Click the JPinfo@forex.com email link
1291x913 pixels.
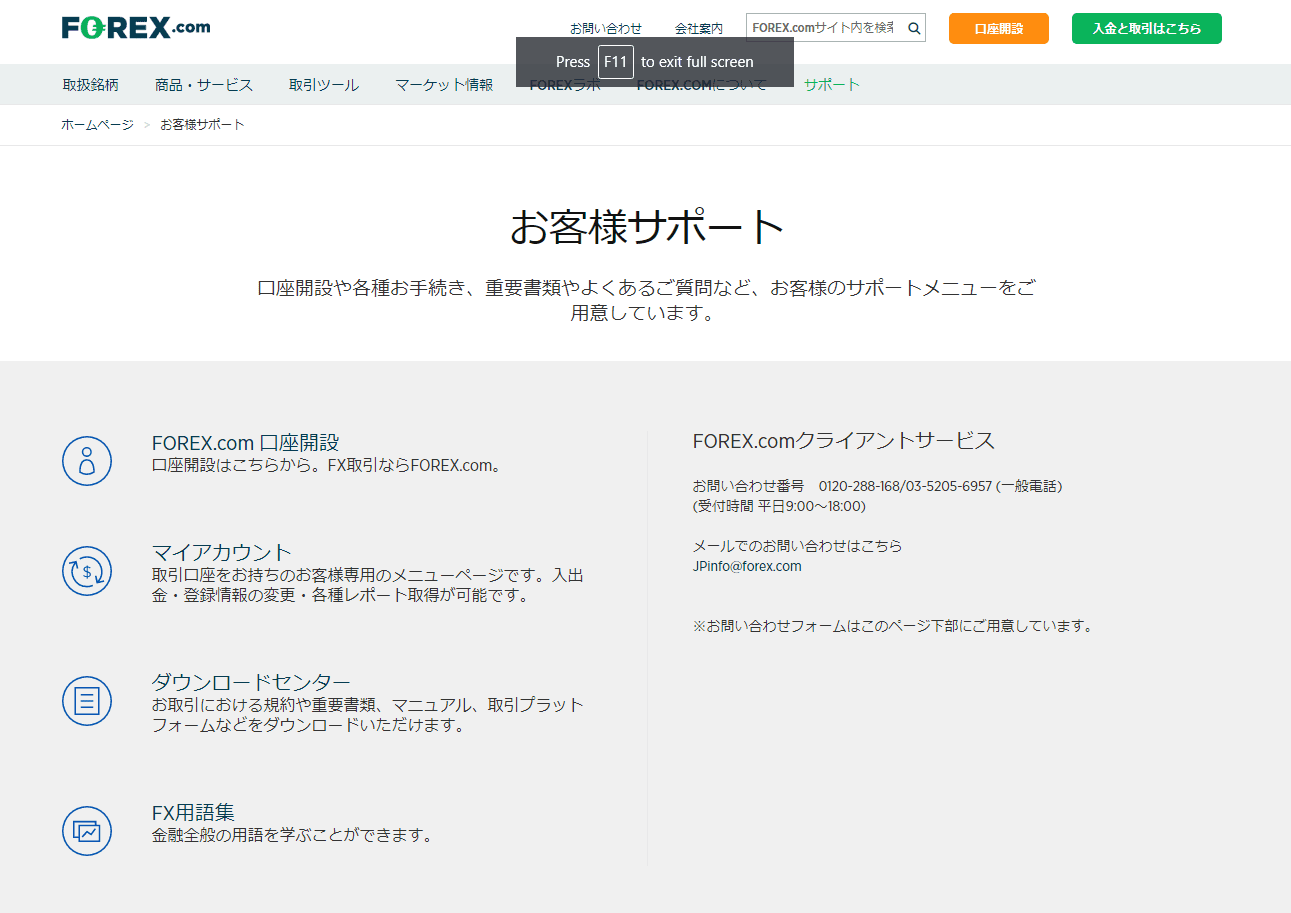click(x=747, y=566)
